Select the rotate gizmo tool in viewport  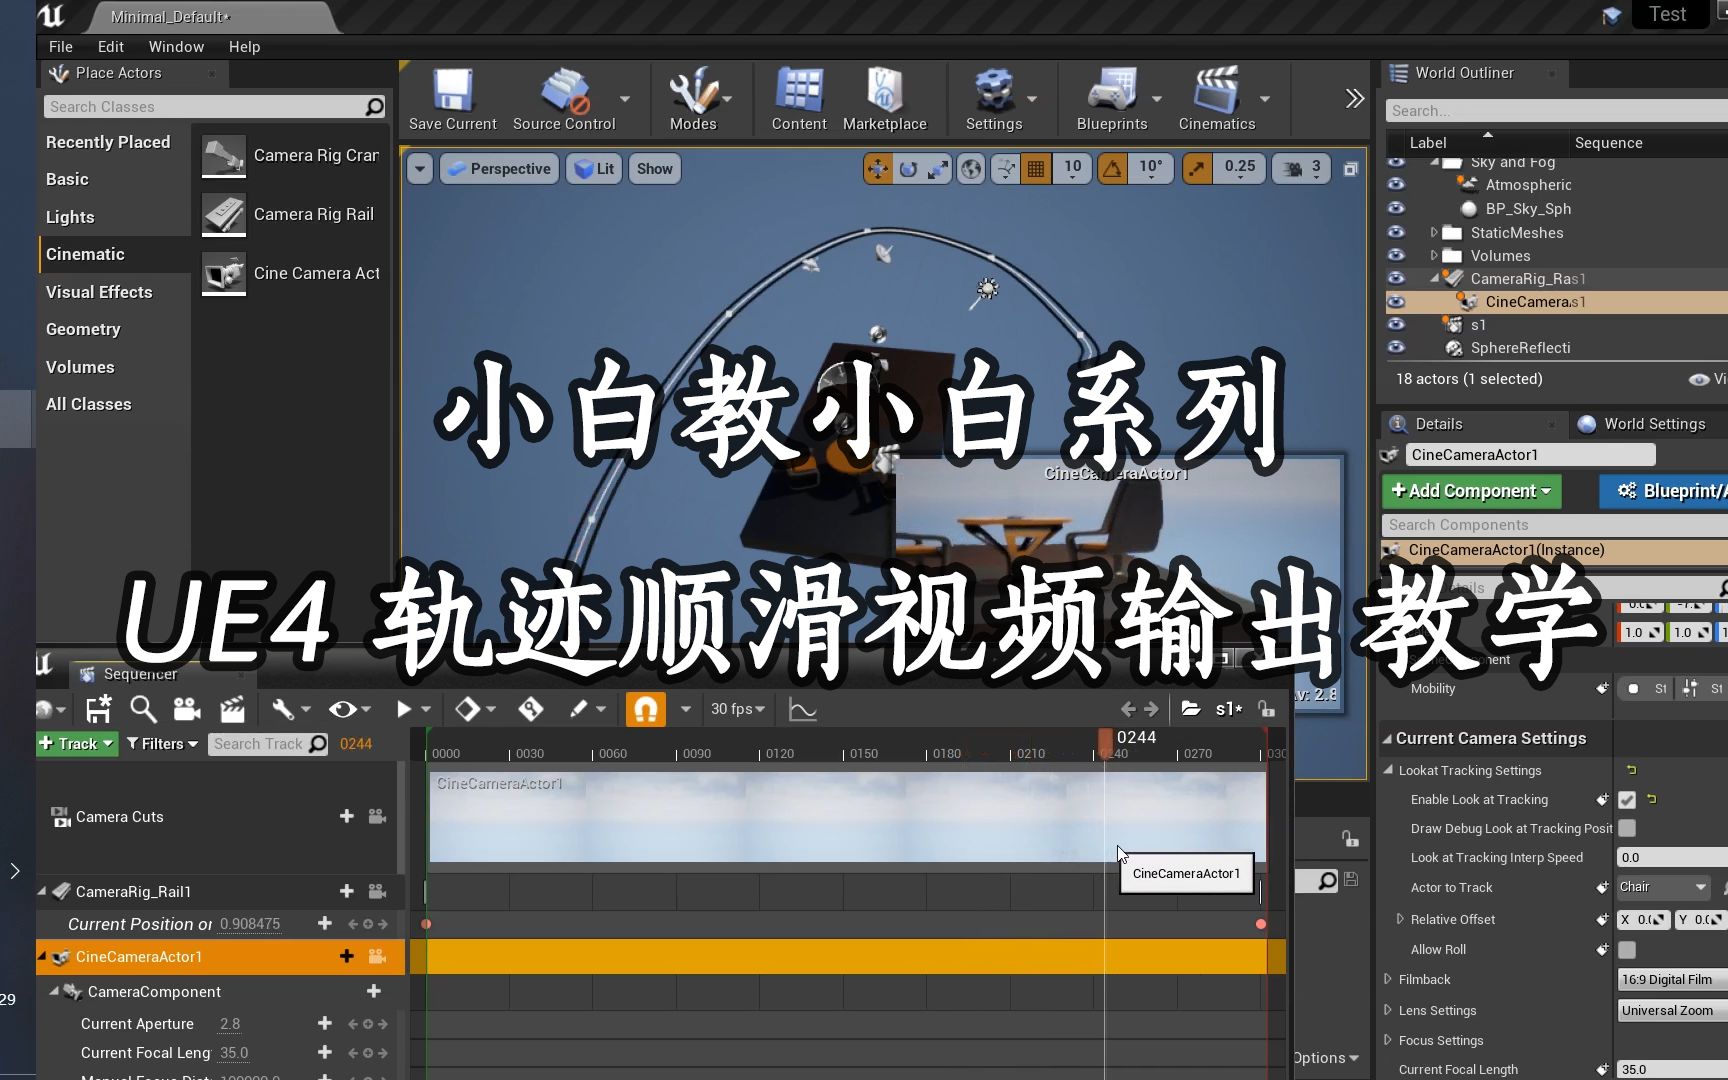click(908, 169)
